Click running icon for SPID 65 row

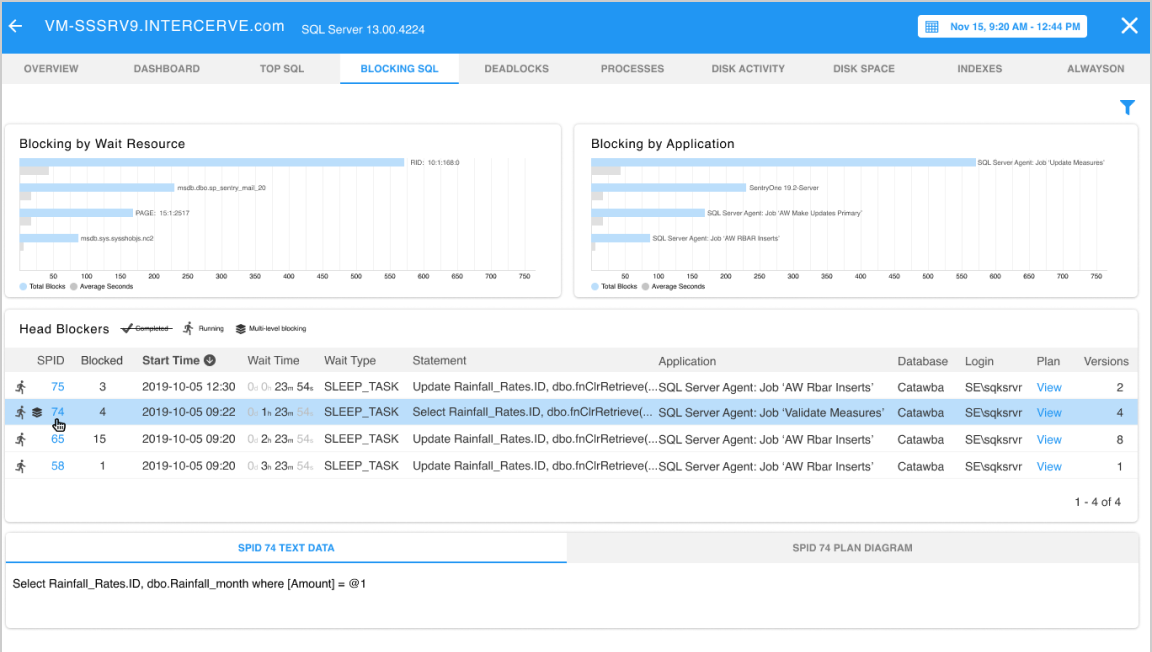(20, 439)
